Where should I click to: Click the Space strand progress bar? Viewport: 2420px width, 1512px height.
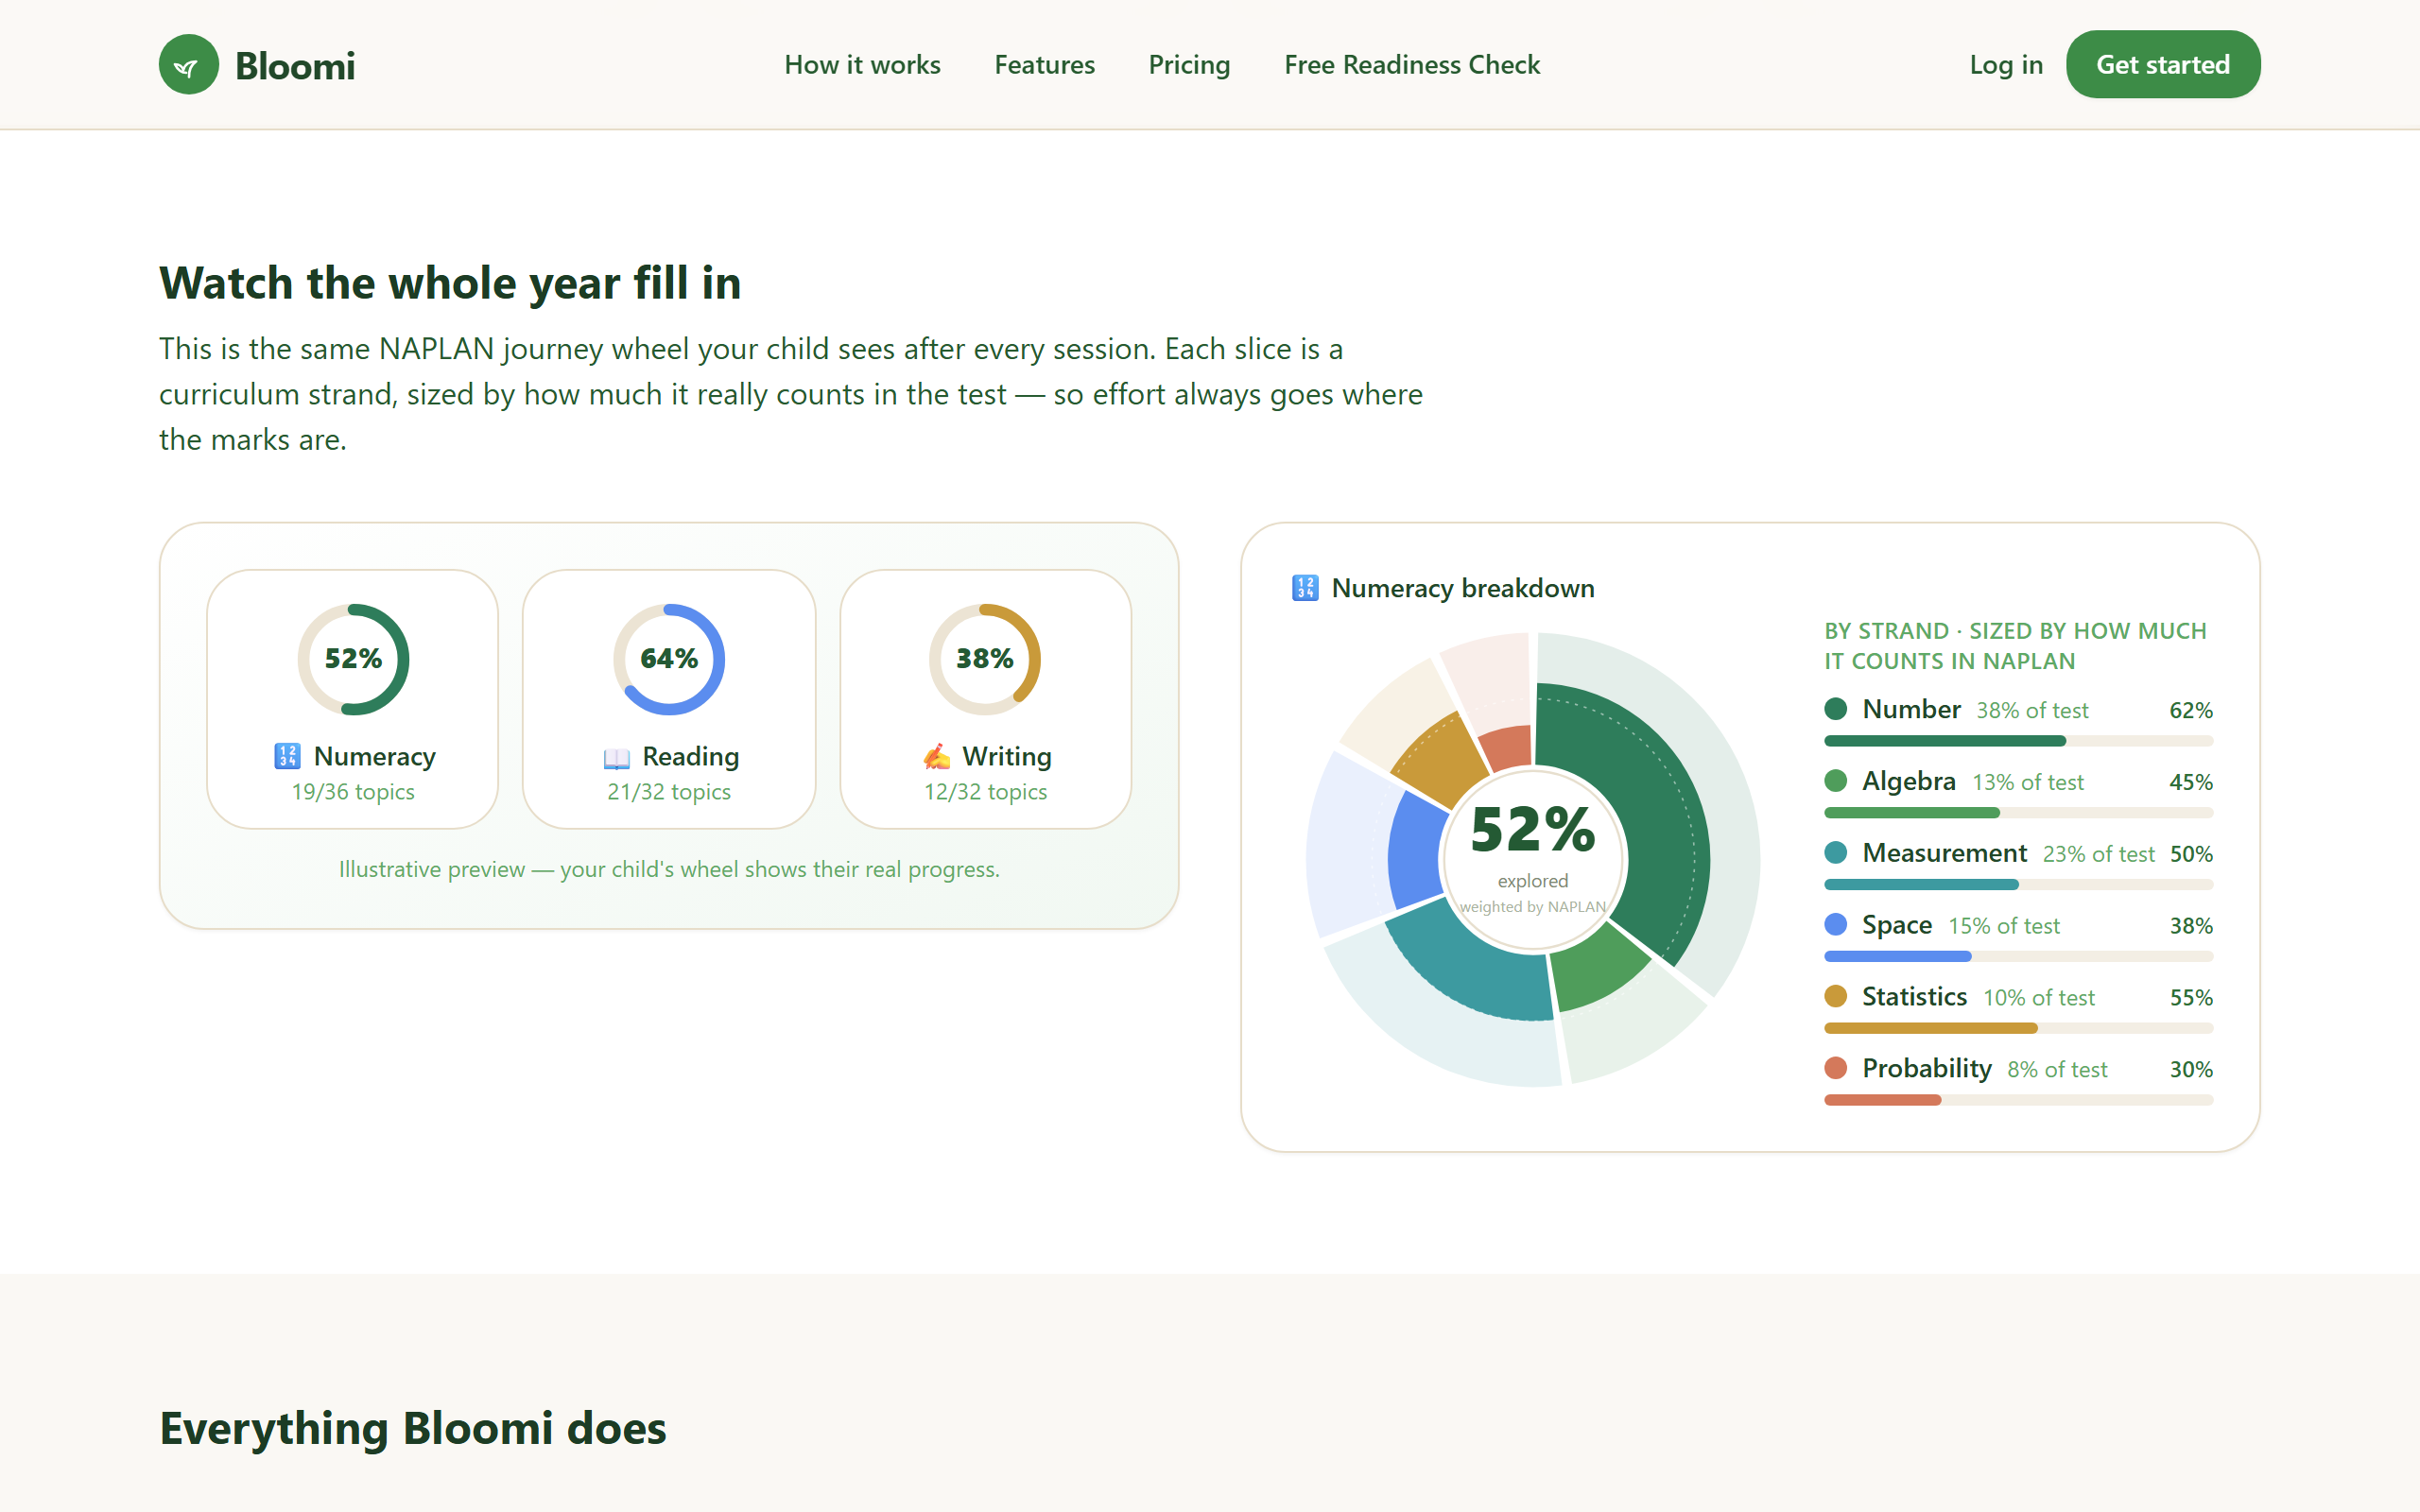point(2018,957)
